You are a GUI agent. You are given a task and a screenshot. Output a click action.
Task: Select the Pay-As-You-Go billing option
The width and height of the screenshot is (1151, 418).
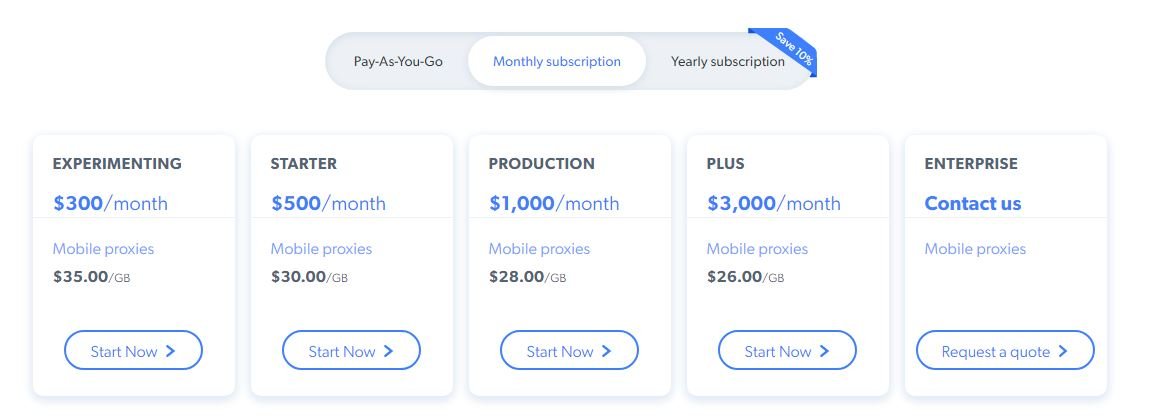(398, 61)
